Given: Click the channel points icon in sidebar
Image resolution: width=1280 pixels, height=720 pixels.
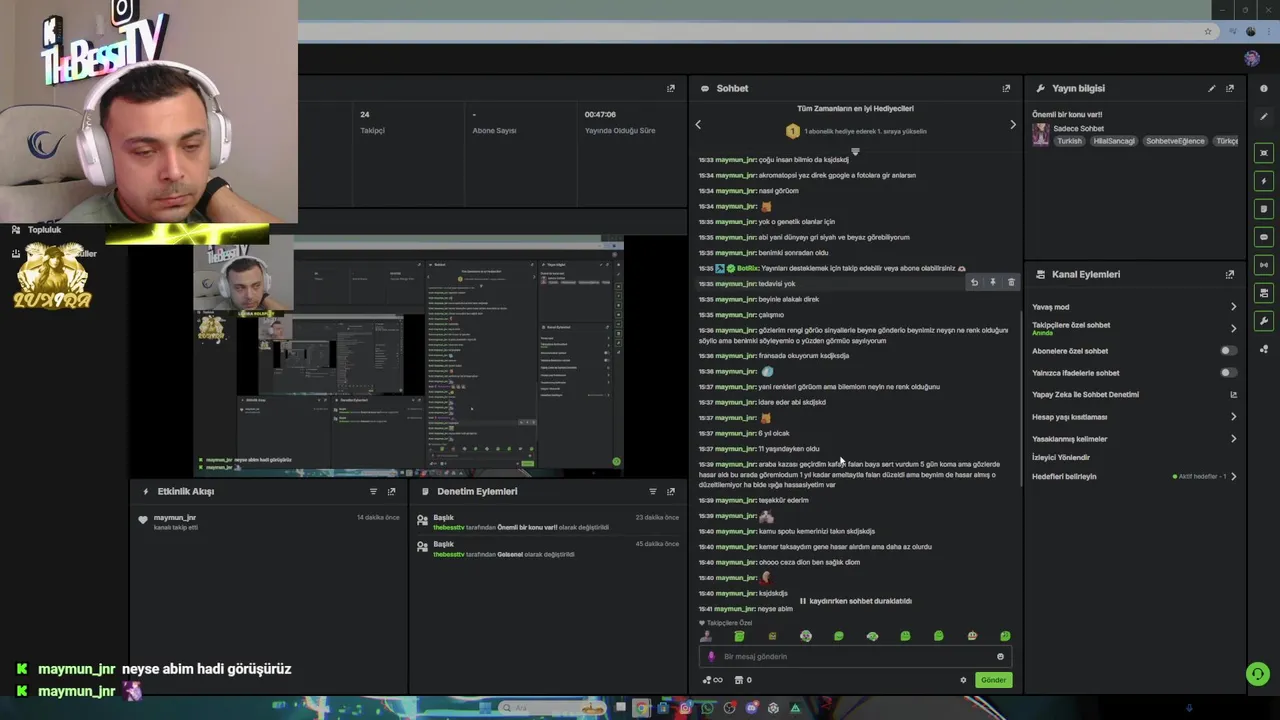Looking at the screenshot, I should click(1264, 349).
